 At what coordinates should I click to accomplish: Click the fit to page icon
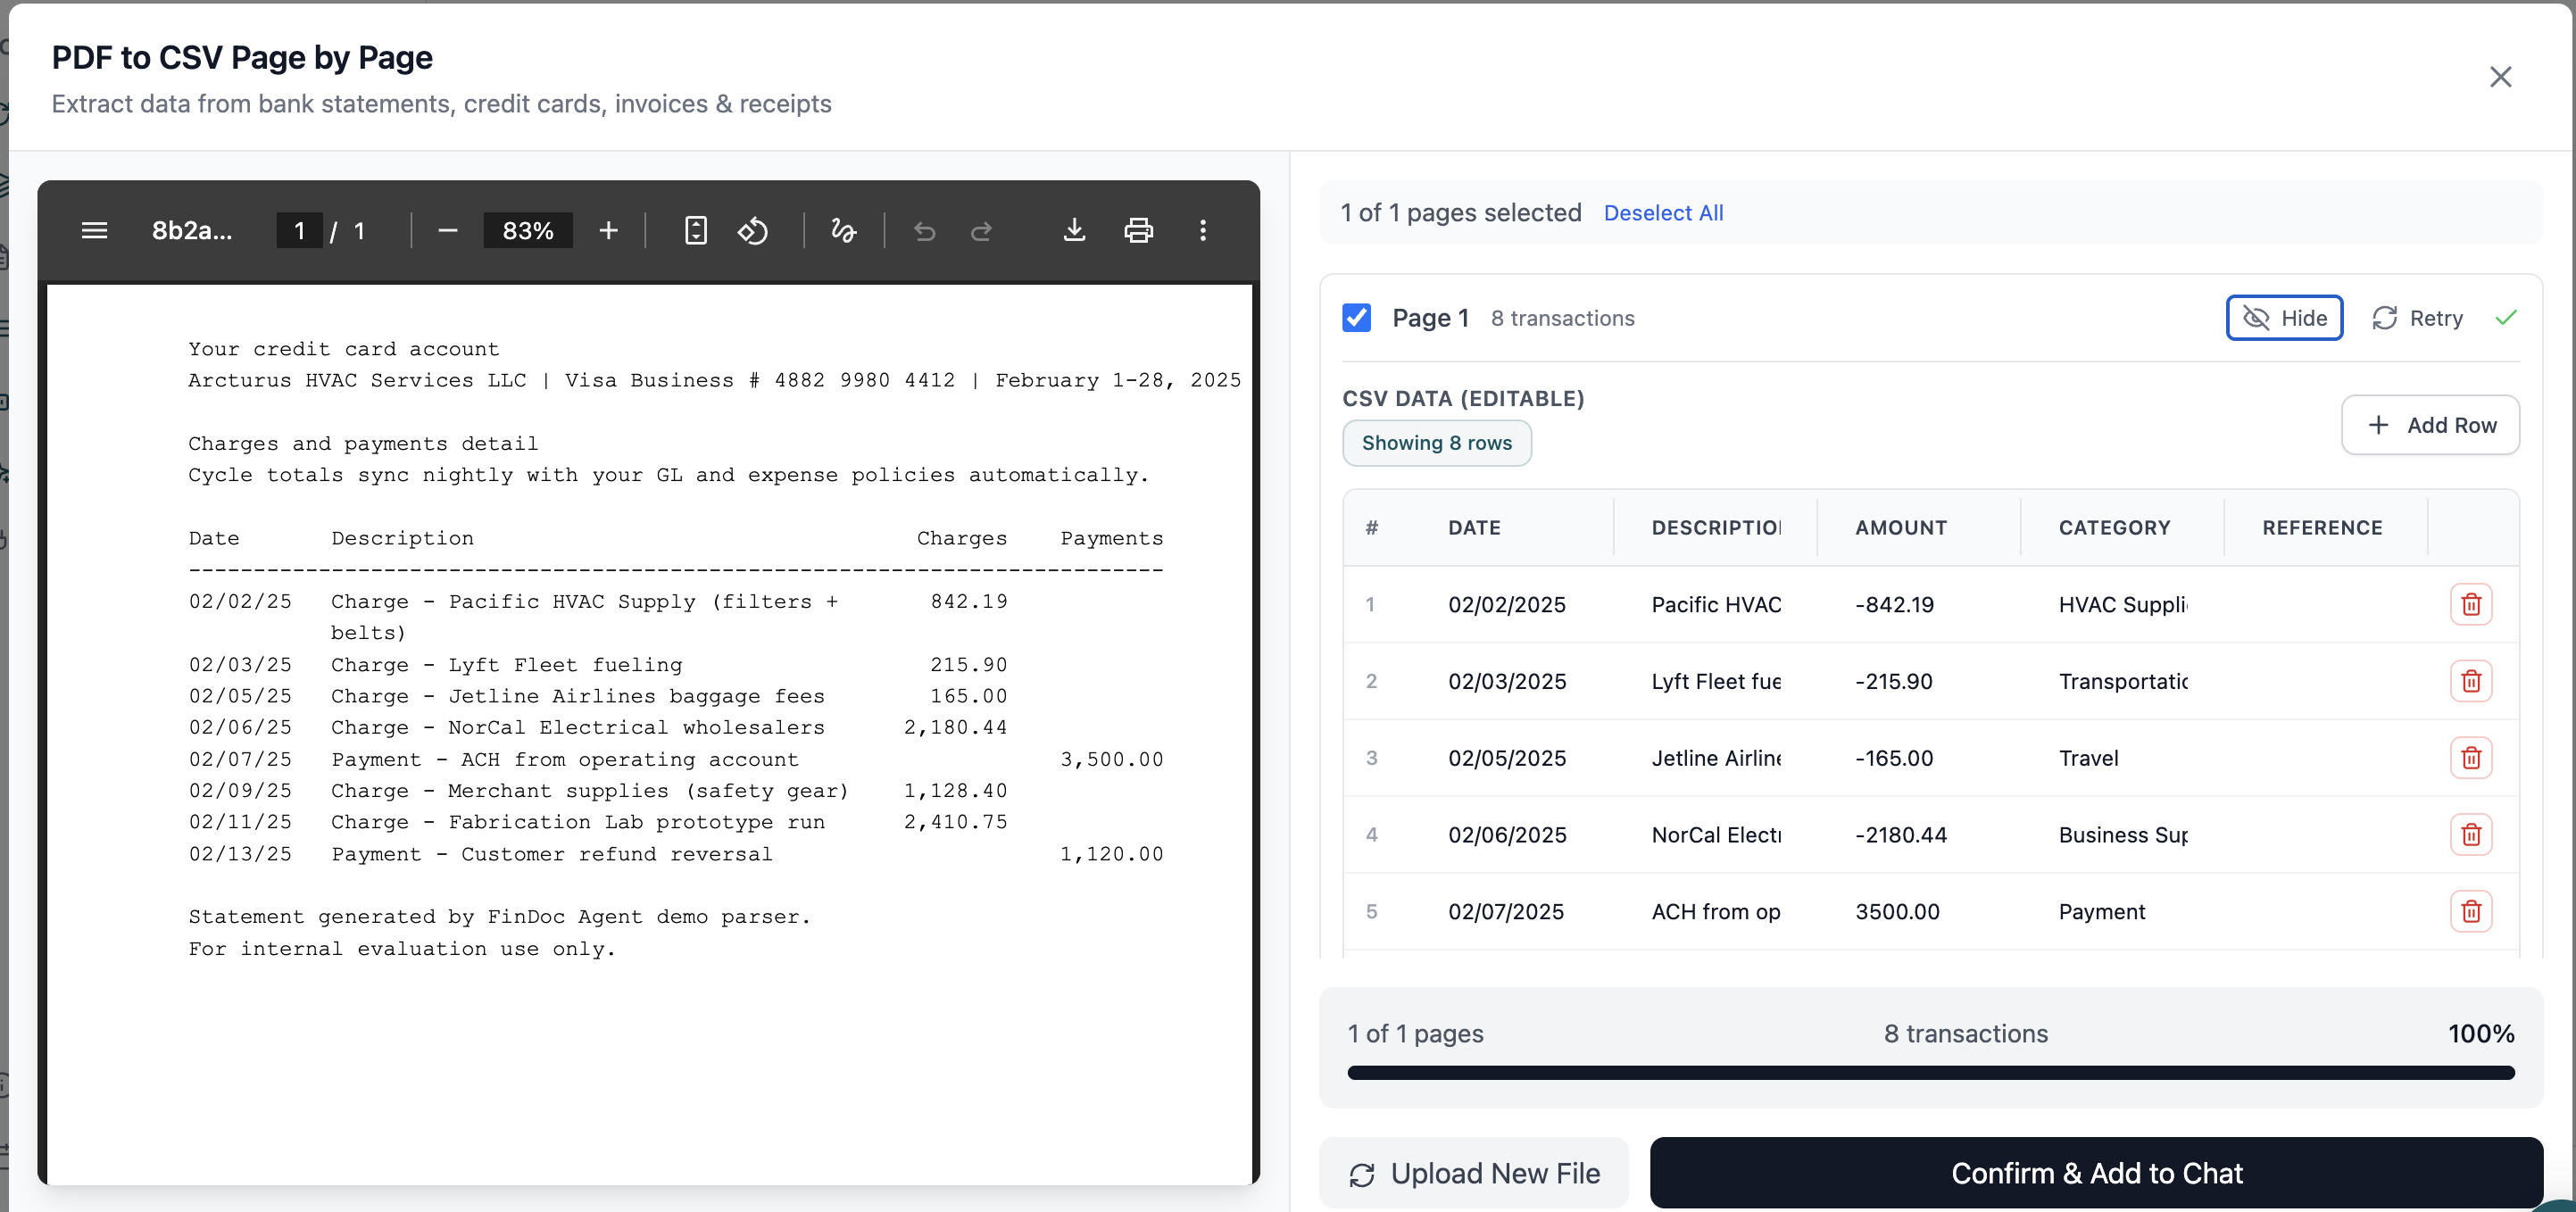click(695, 231)
